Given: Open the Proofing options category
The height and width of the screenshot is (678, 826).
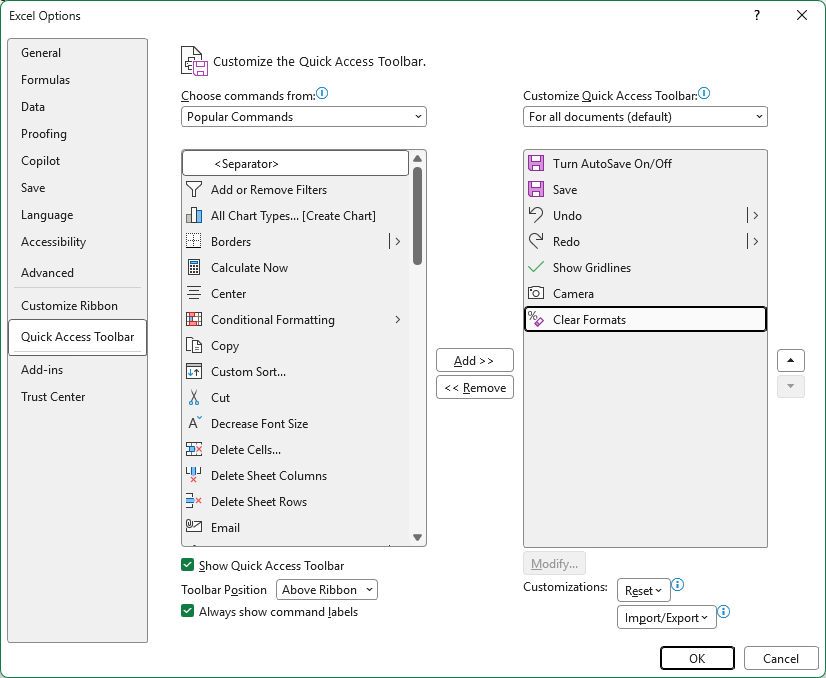Looking at the screenshot, I should (77, 134).
